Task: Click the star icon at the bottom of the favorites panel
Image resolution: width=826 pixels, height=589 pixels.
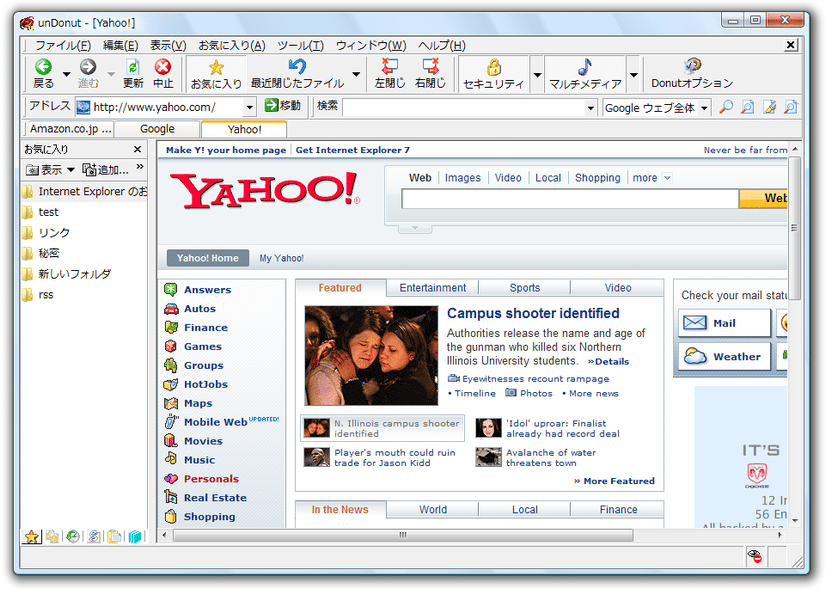Action: [32, 536]
